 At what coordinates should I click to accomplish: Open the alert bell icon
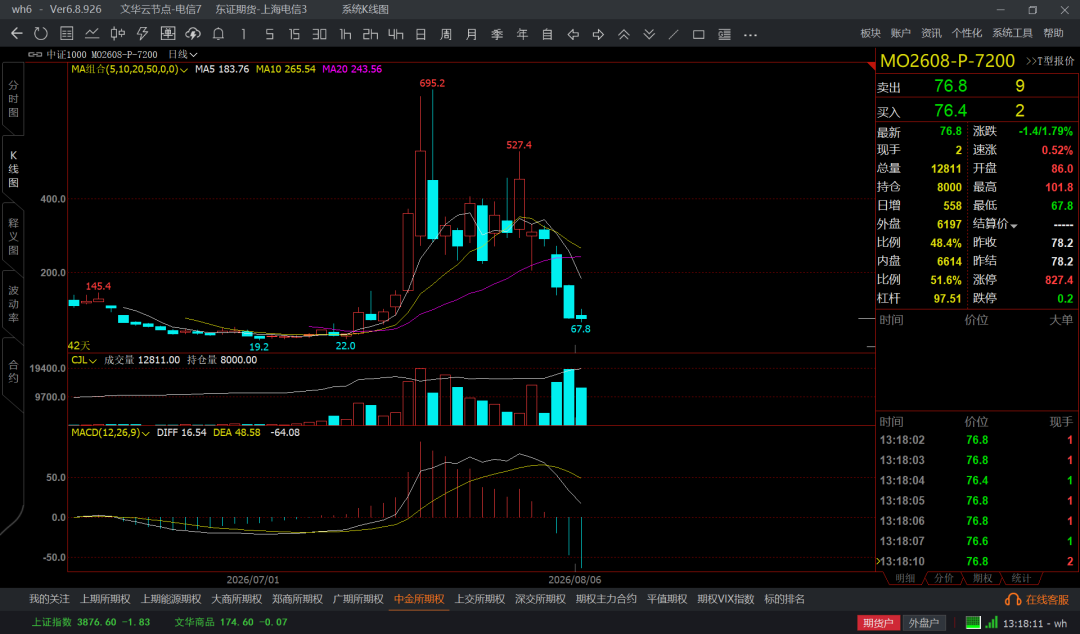[x=218, y=34]
